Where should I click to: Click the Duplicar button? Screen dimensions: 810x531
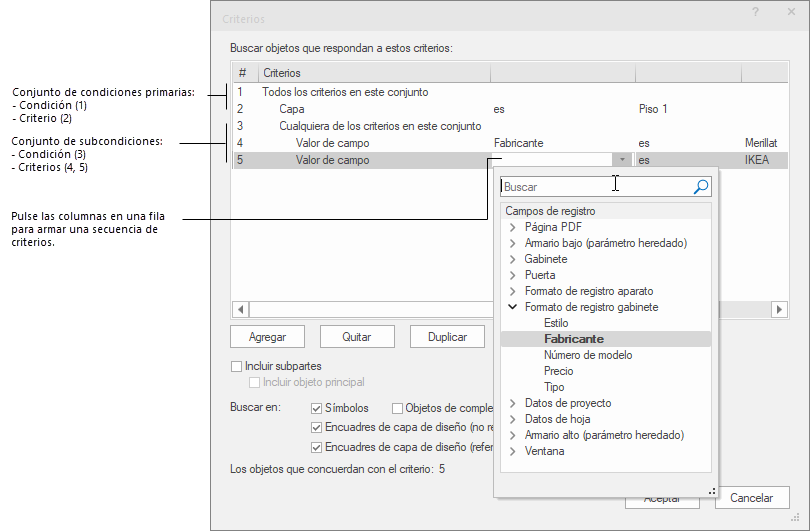[447, 337]
